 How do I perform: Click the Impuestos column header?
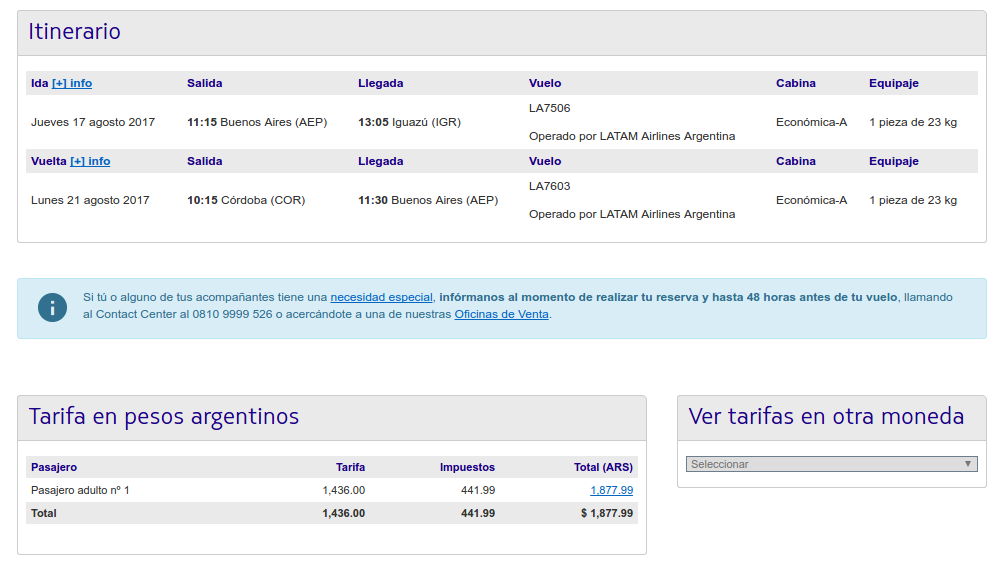[467, 467]
